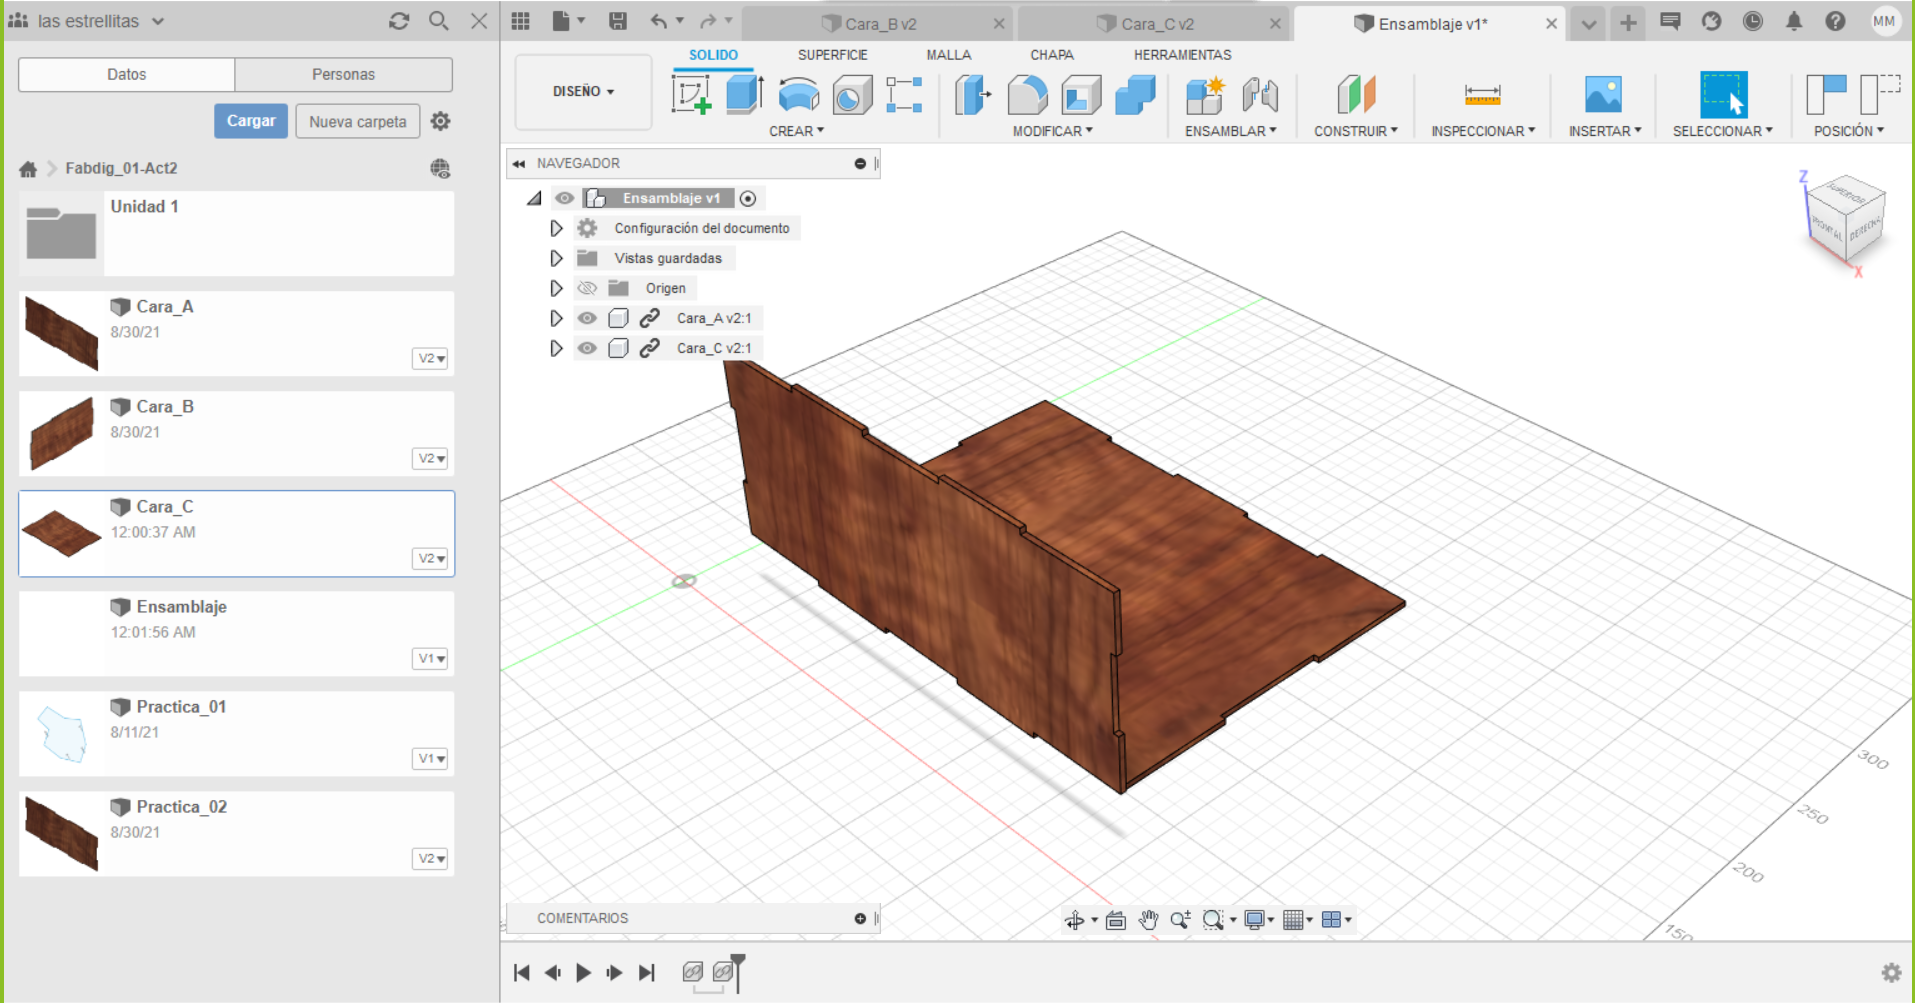Click the Nueva carpeta button

coord(358,121)
